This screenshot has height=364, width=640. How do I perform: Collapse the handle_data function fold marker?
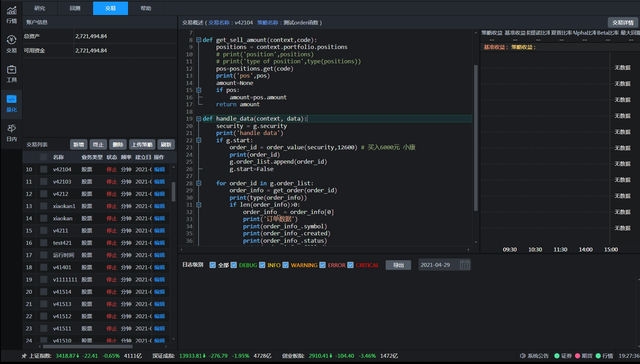pyautogui.click(x=198, y=118)
